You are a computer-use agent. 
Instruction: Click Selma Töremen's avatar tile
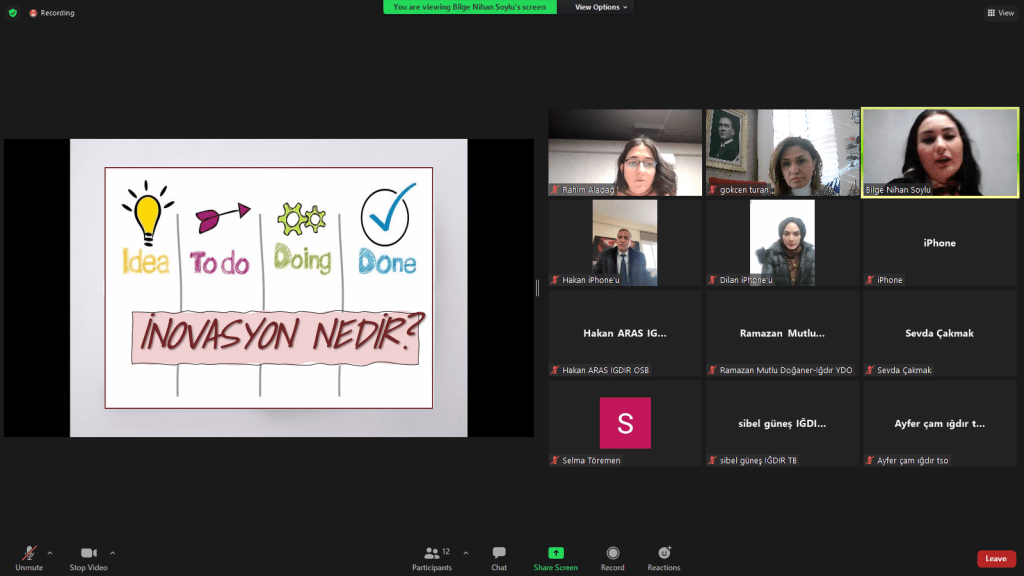(625, 423)
